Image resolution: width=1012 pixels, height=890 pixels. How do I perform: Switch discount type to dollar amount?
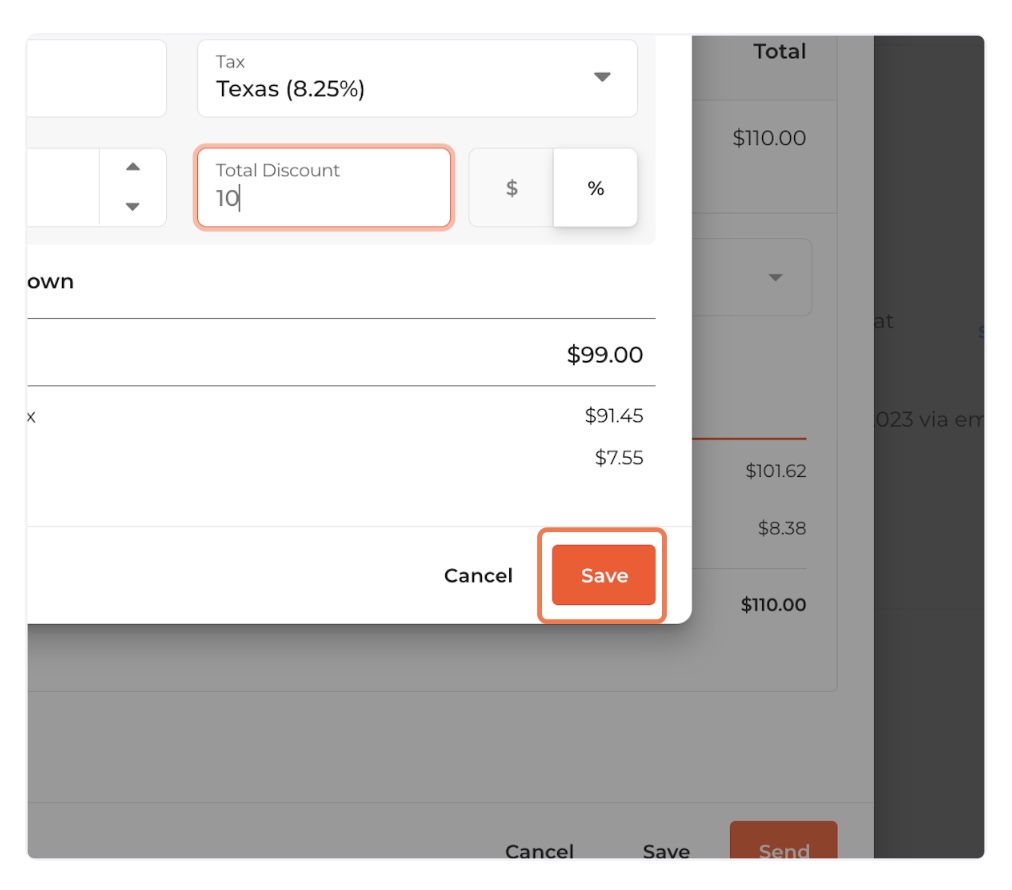tap(511, 188)
